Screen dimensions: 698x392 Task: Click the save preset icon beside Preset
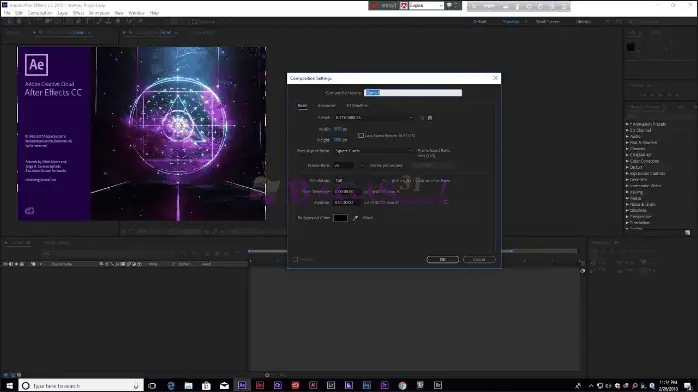pyautogui.click(x=422, y=118)
